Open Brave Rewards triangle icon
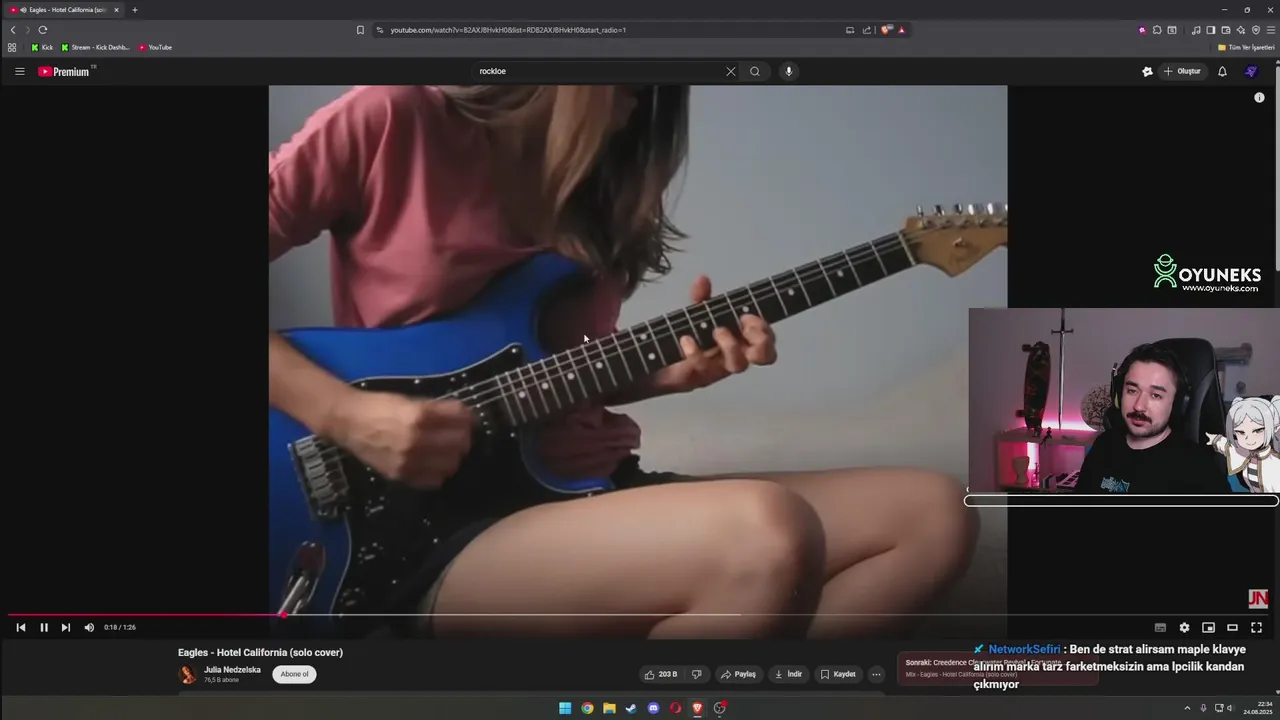The height and width of the screenshot is (720, 1280). (x=901, y=30)
